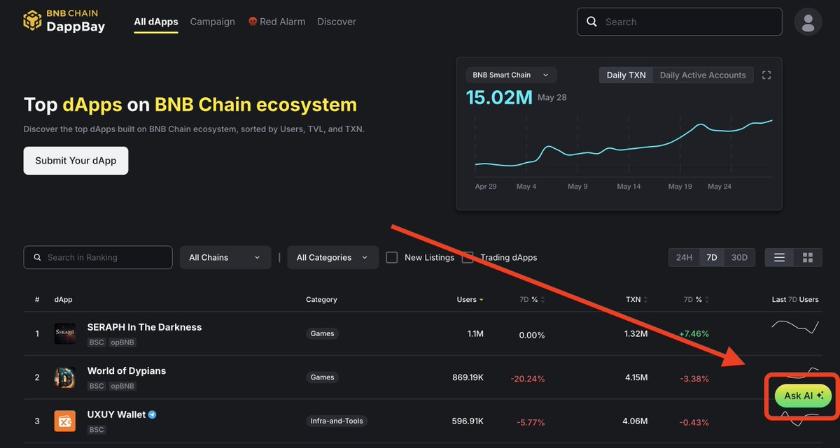Switch to grid view layout

click(x=807, y=258)
